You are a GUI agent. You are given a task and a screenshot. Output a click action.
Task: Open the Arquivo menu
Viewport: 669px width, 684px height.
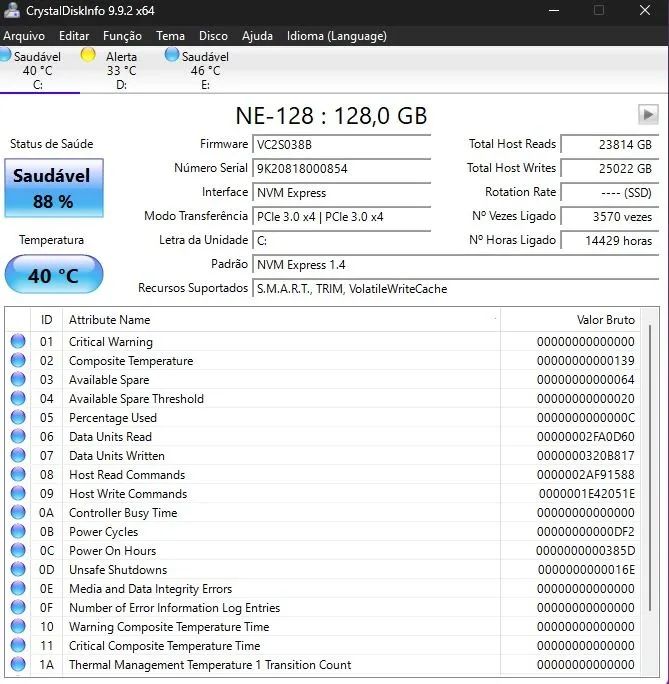click(x=24, y=36)
